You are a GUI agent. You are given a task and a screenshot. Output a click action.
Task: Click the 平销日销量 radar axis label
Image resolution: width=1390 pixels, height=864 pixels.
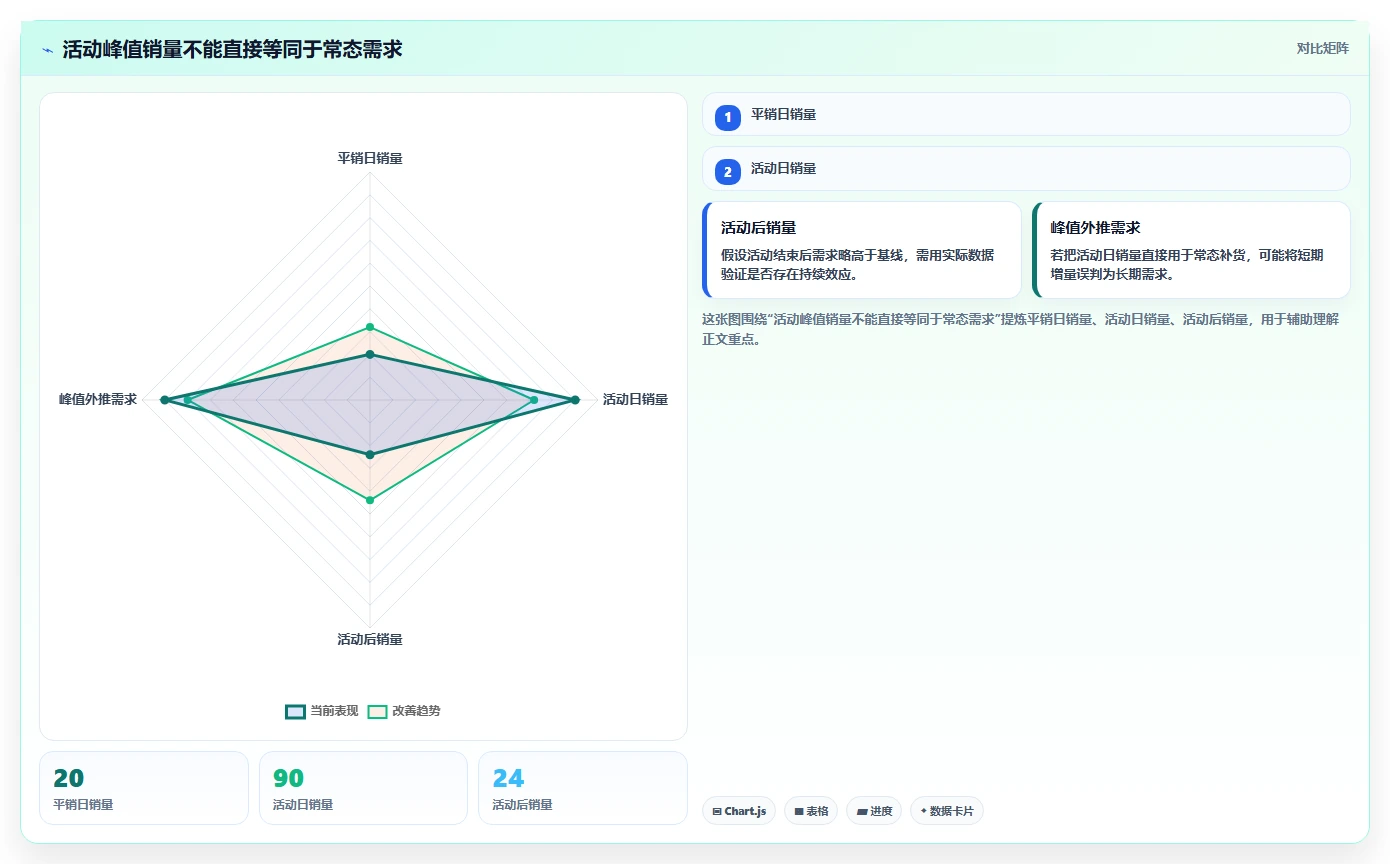tap(370, 158)
